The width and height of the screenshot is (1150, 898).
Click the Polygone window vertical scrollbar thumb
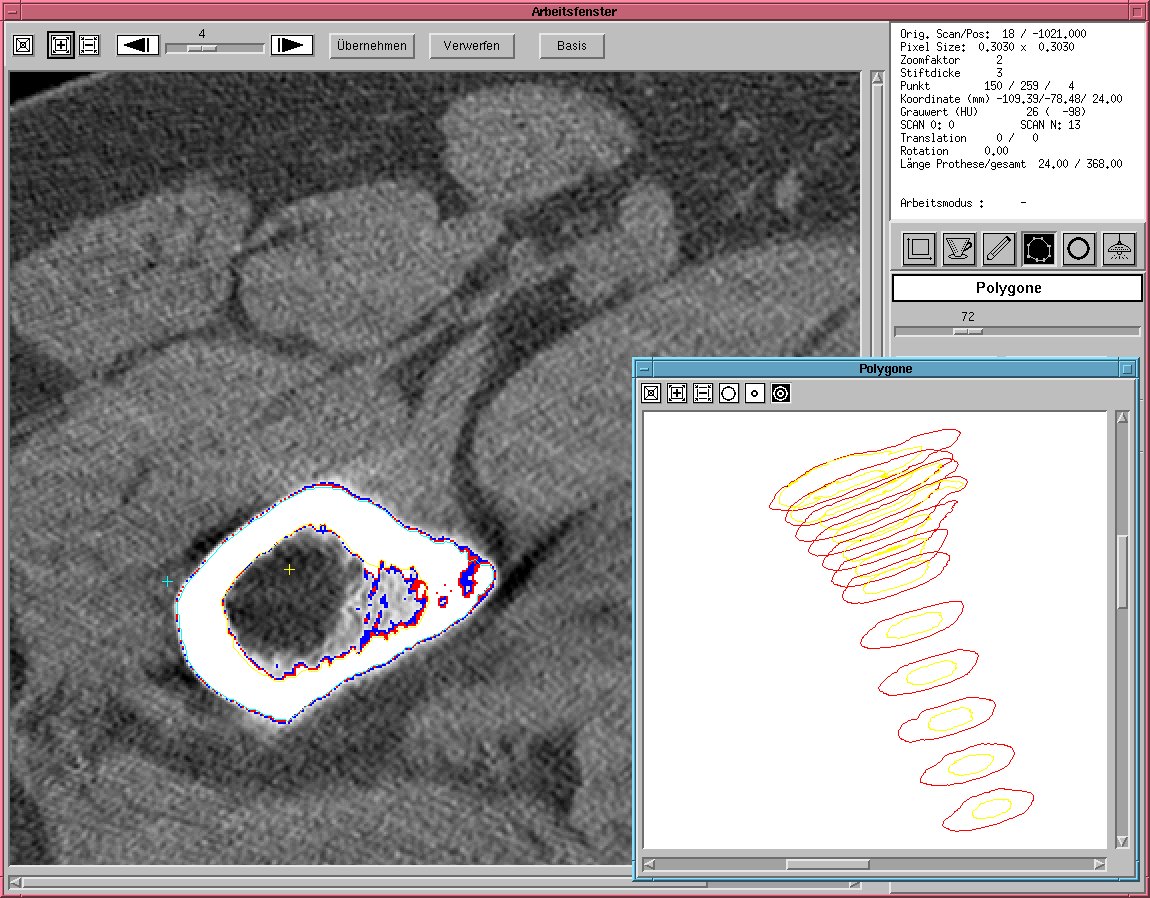1122,572
